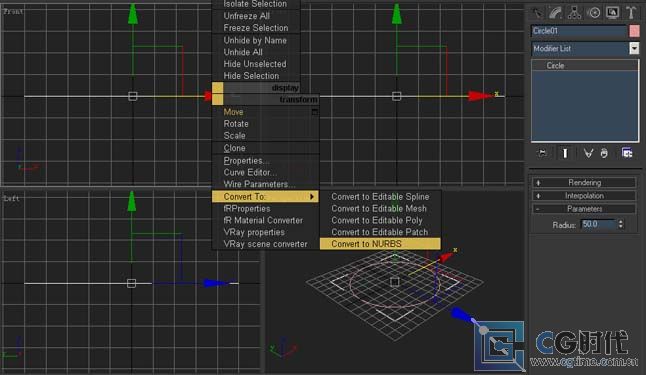Toggle Show End Result icon
This screenshot has width=646, height=375.
pos(565,153)
